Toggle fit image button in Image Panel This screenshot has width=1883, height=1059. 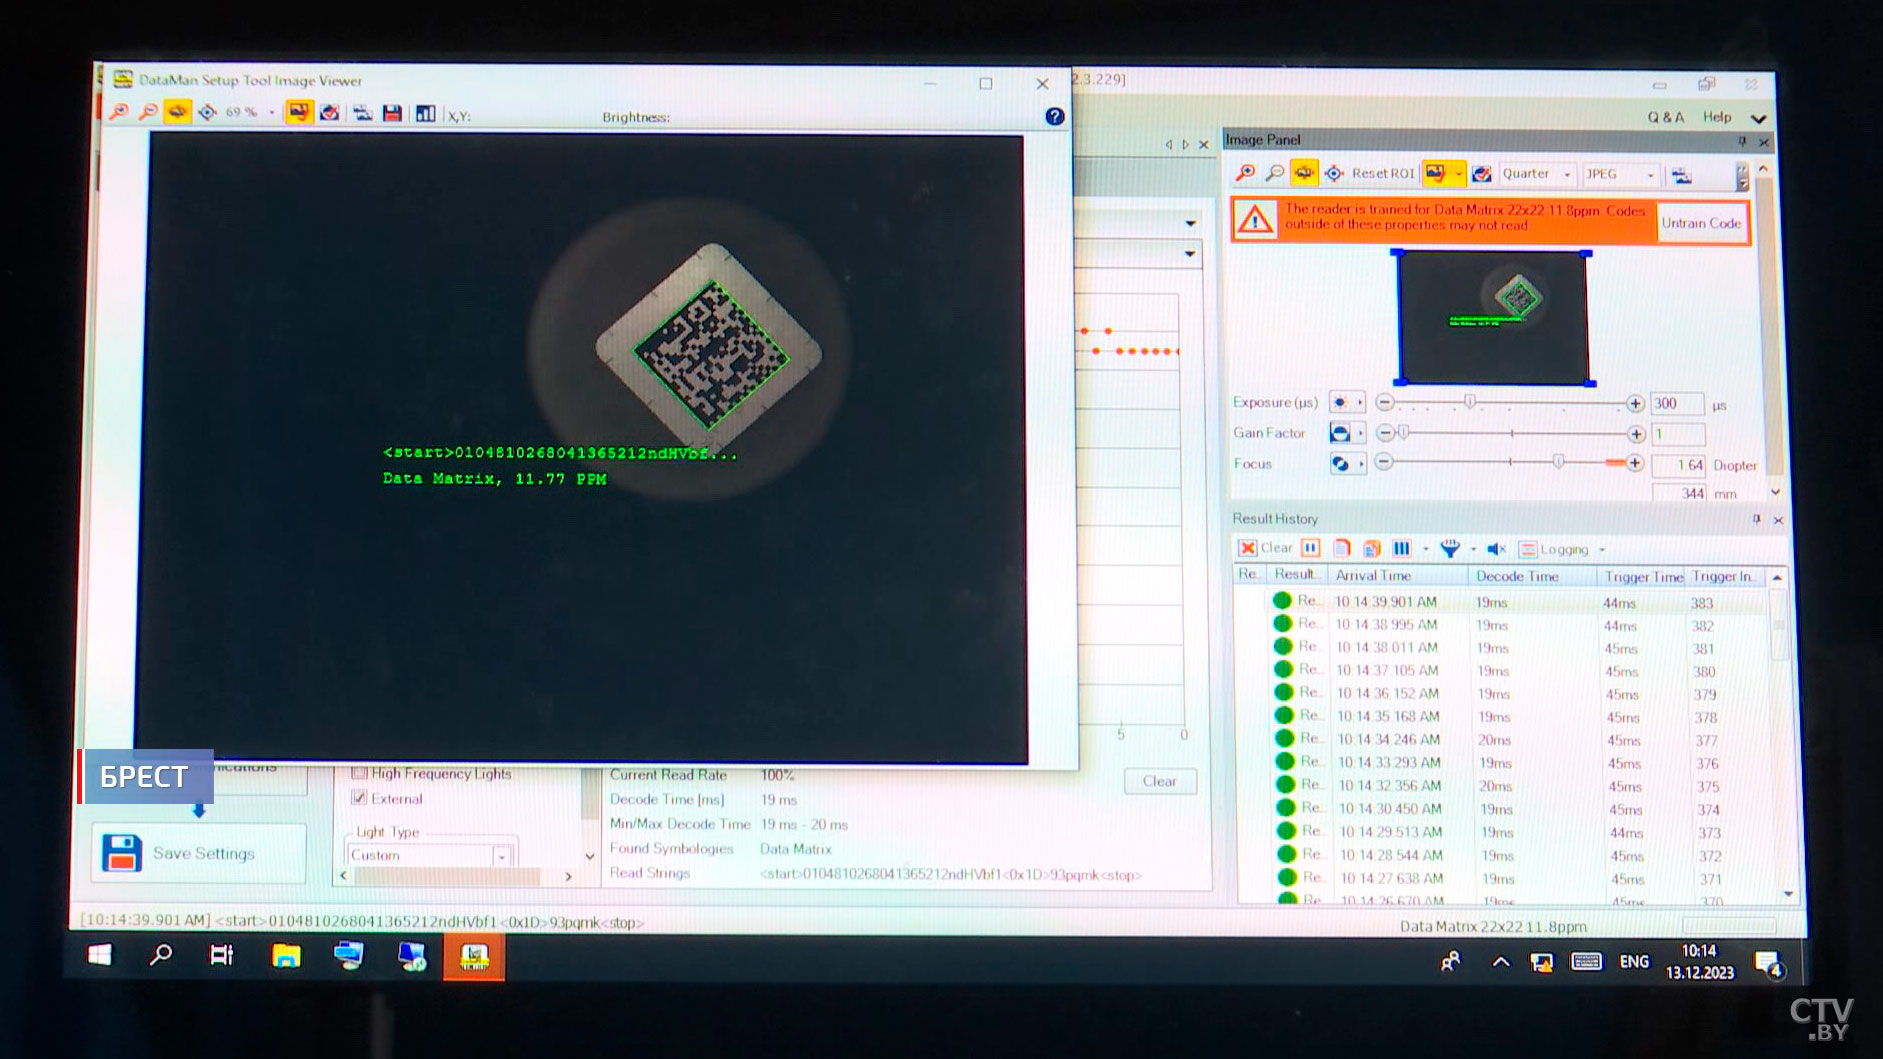tap(1304, 173)
